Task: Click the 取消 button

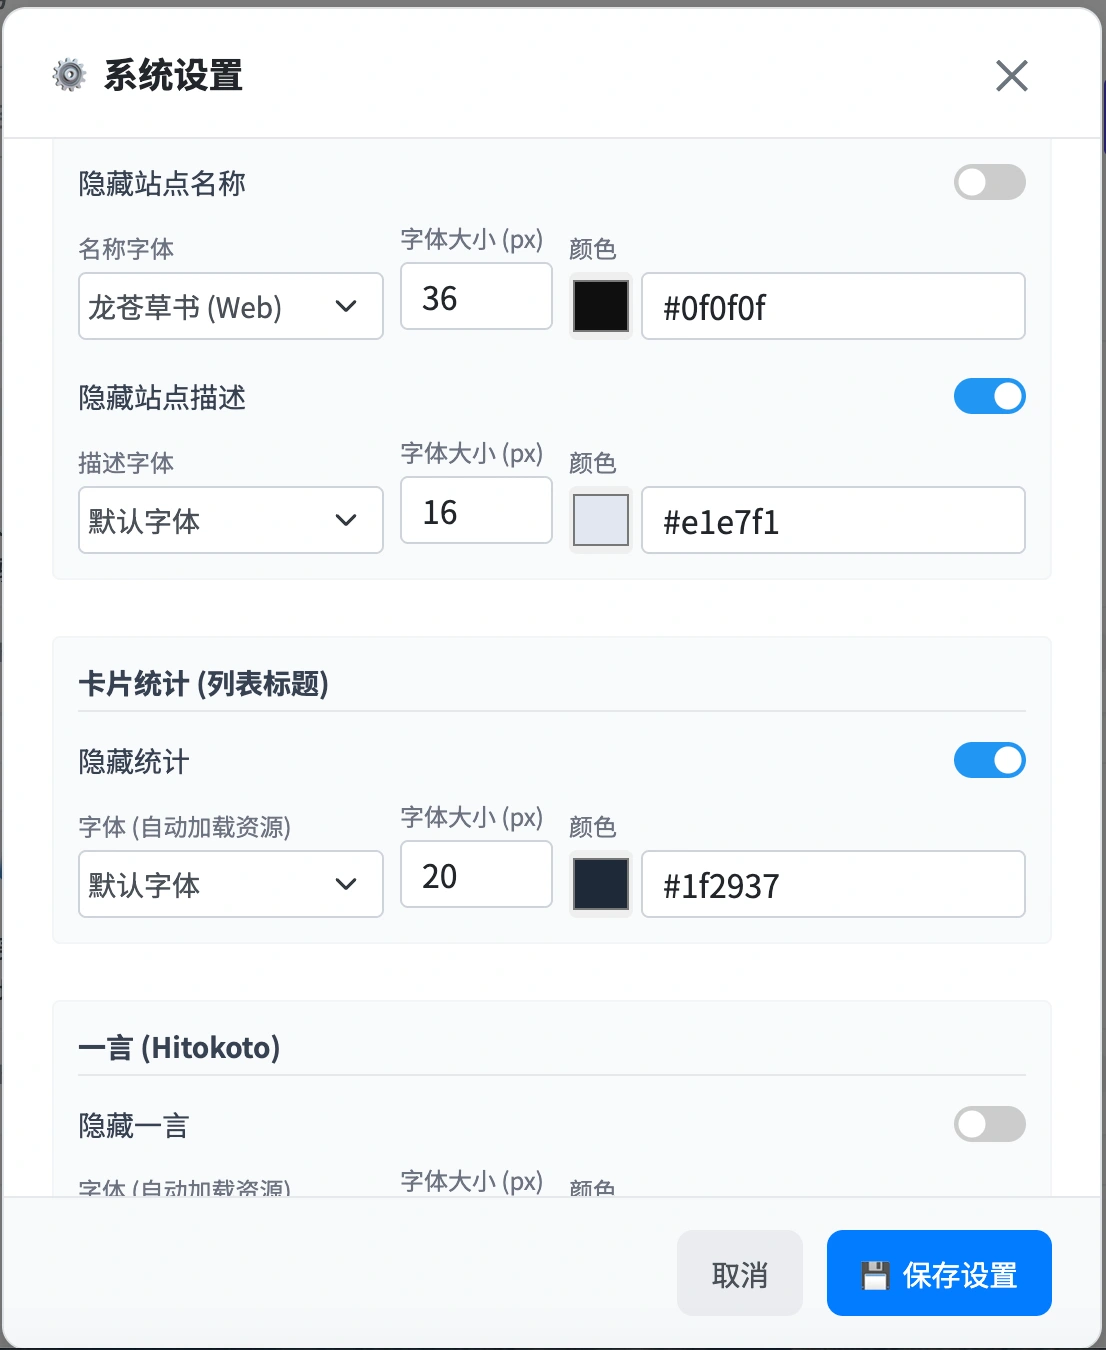Action: pyautogui.click(x=739, y=1274)
